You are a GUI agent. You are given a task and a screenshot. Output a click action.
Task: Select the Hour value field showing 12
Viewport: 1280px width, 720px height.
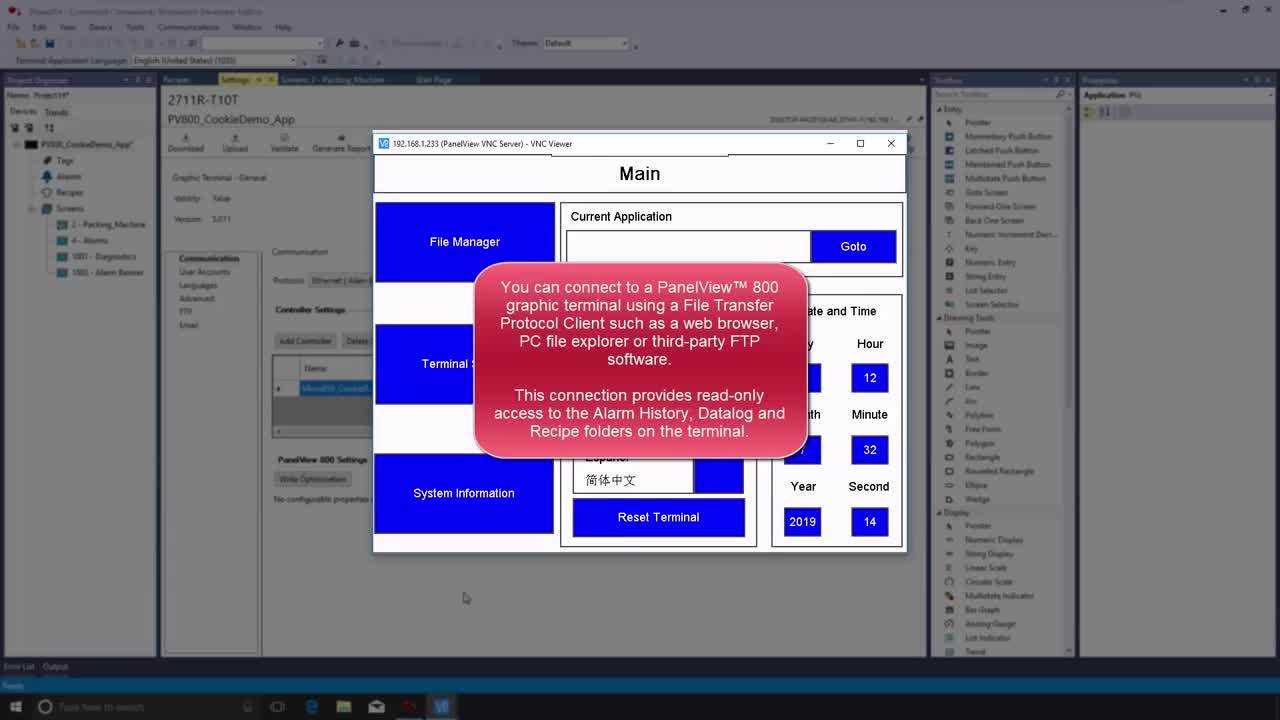[x=870, y=378]
